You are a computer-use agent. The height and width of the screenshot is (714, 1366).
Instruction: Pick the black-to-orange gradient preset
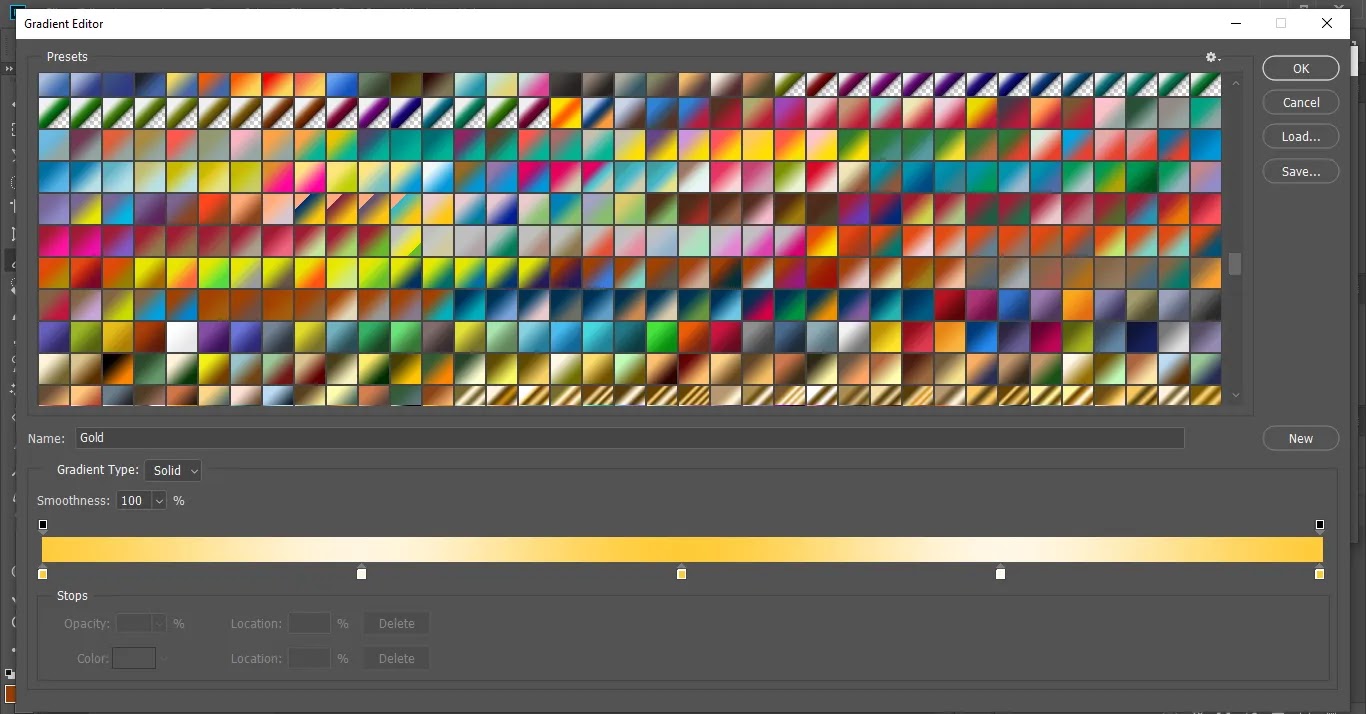pos(118,369)
